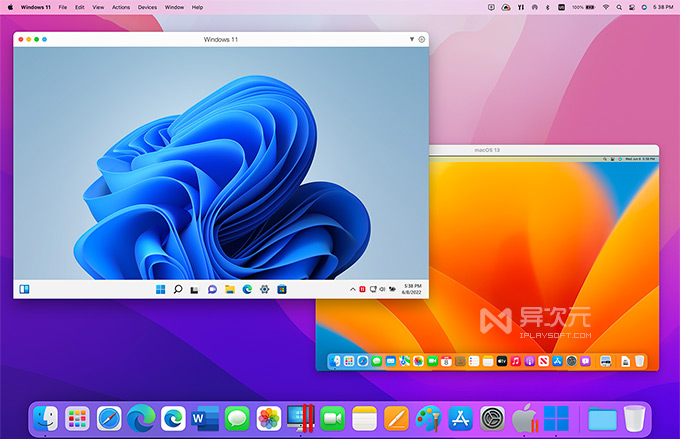The width and height of the screenshot is (680, 439).
Task: Click the battery 100% indicator in menu bar
Action: pos(583,7)
